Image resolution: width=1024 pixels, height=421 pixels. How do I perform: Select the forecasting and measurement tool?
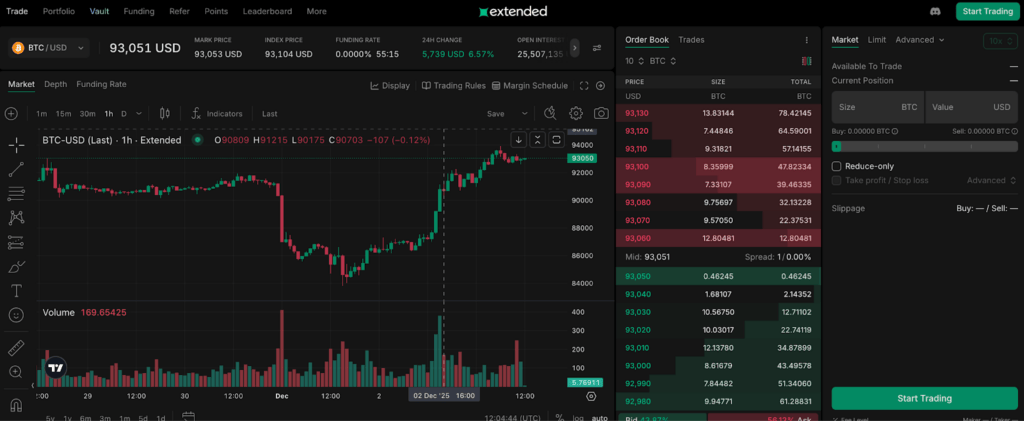[x=16, y=242]
